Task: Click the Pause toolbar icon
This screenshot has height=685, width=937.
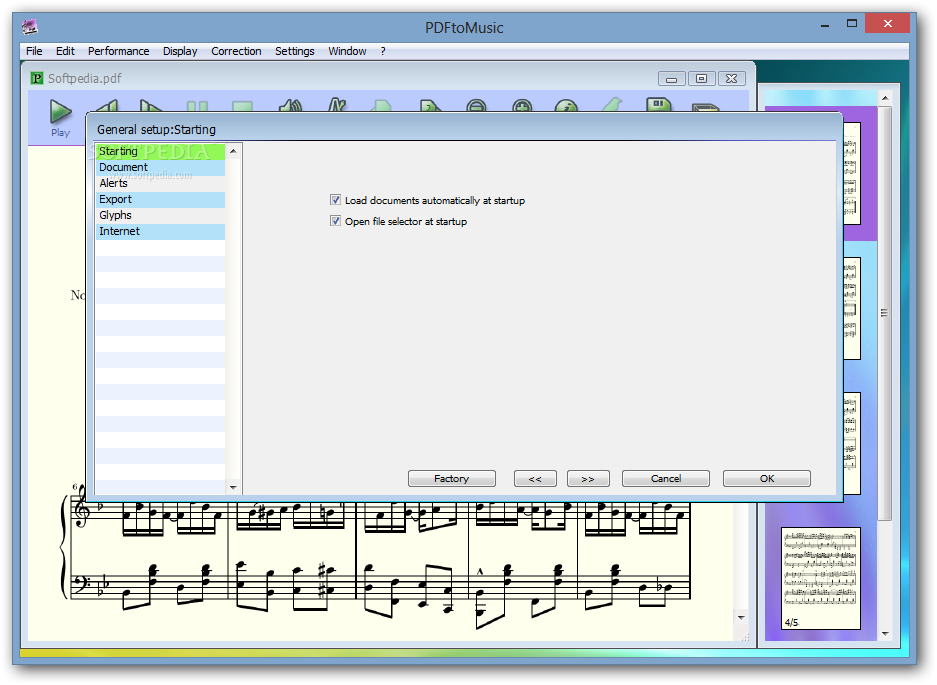Action: (x=197, y=106)
